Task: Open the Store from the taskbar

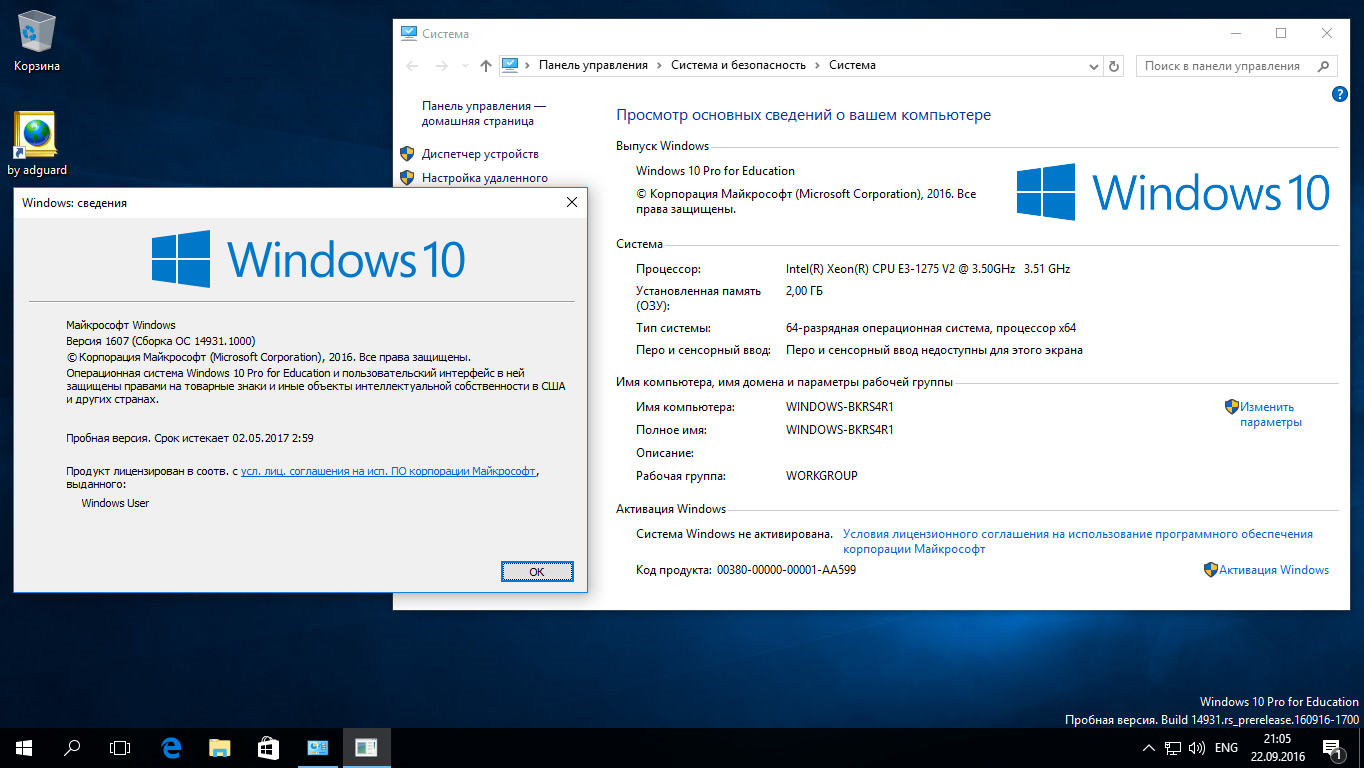Action: 268,747
